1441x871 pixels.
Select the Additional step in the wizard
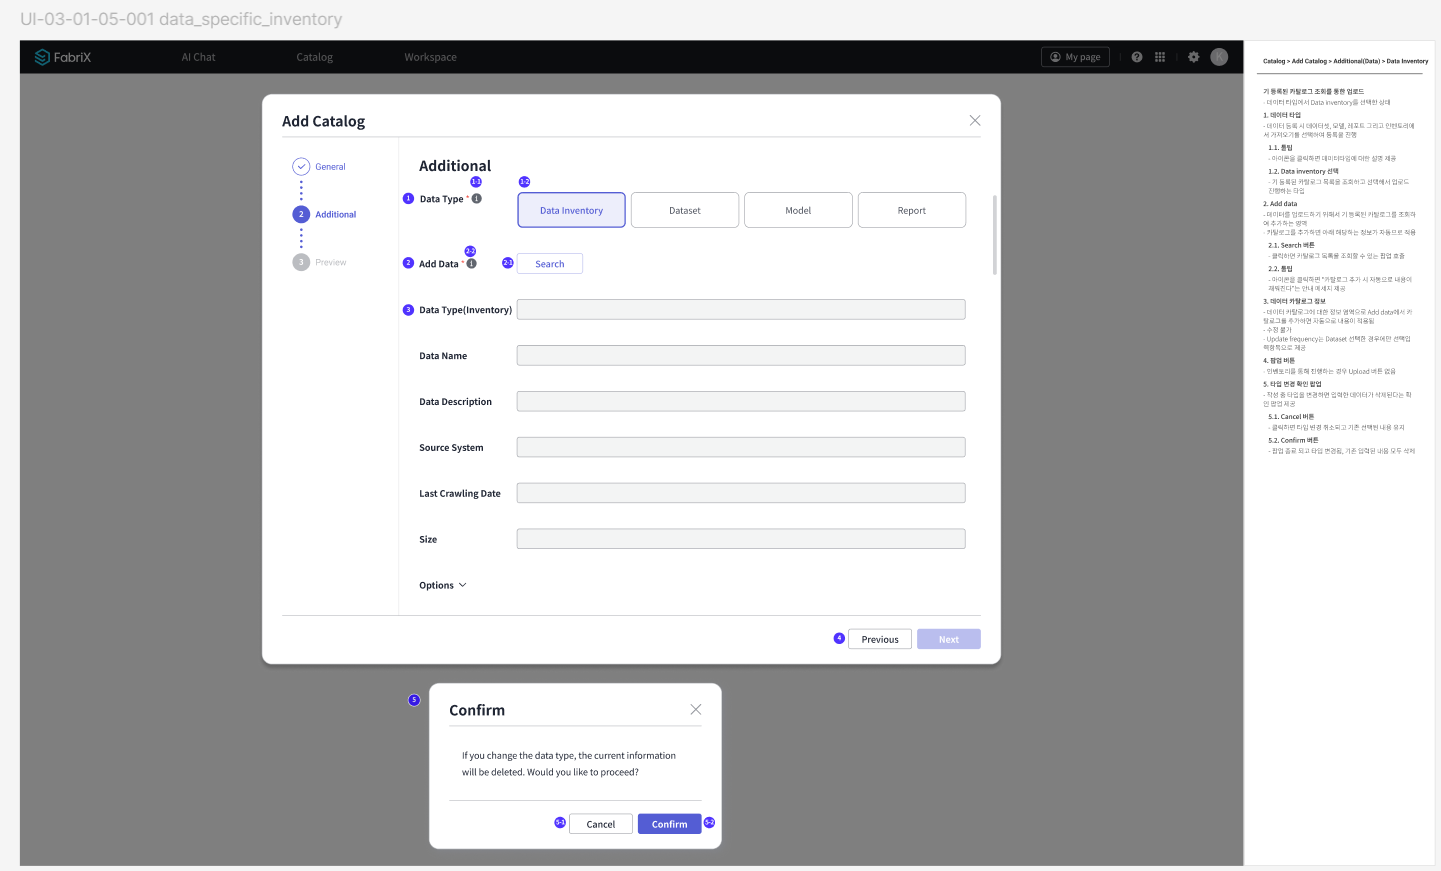[325, 215]
